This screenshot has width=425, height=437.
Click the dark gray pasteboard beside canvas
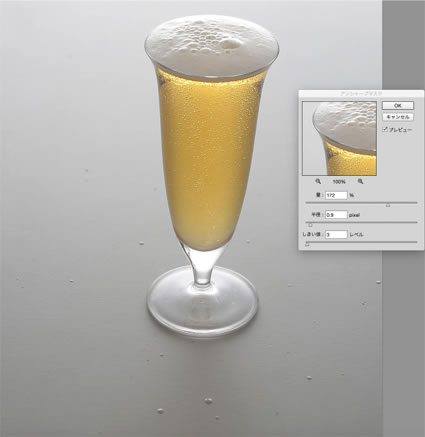click(x=403, y=333)
